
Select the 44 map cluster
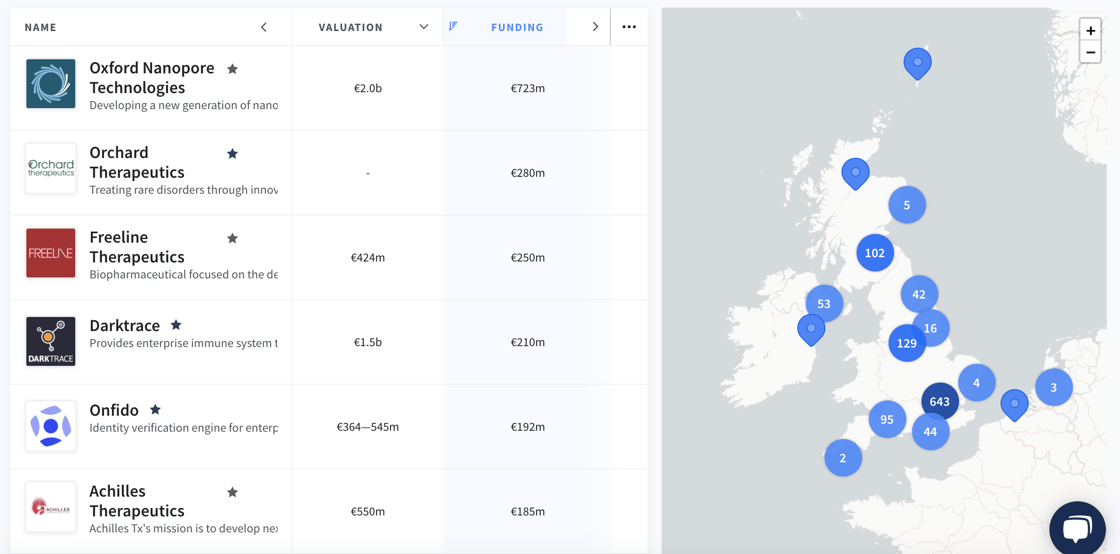(x=930, y=432)
